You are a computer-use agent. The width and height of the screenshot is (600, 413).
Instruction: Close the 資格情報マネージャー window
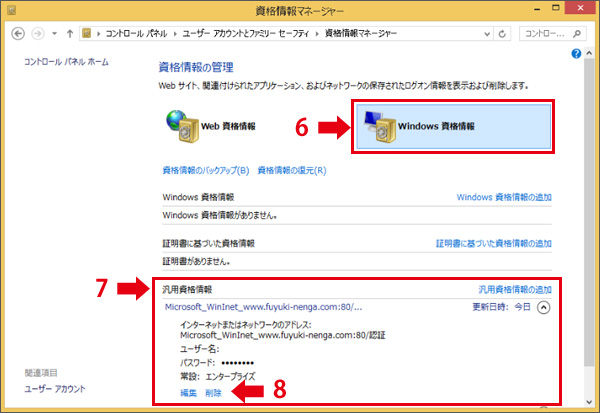point(580,8)
